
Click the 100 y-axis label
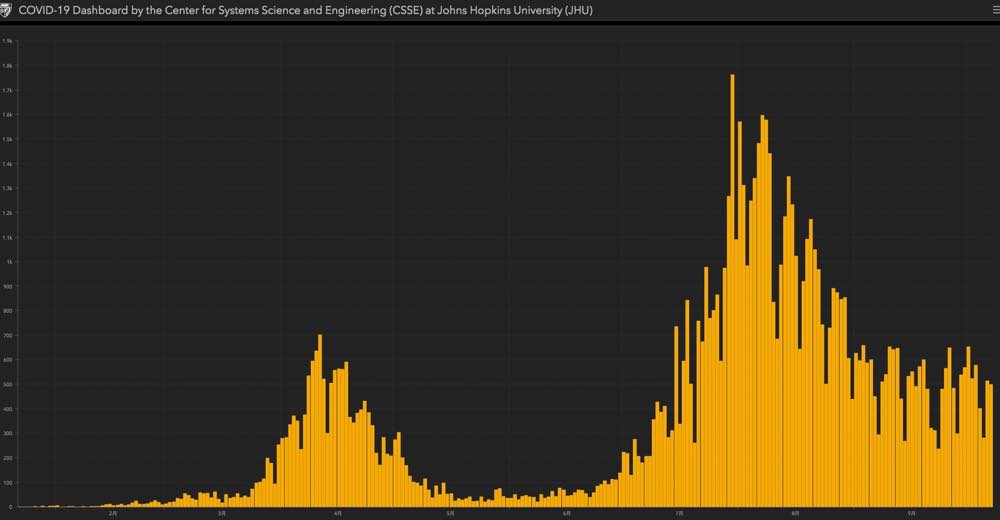pos(8,482)
